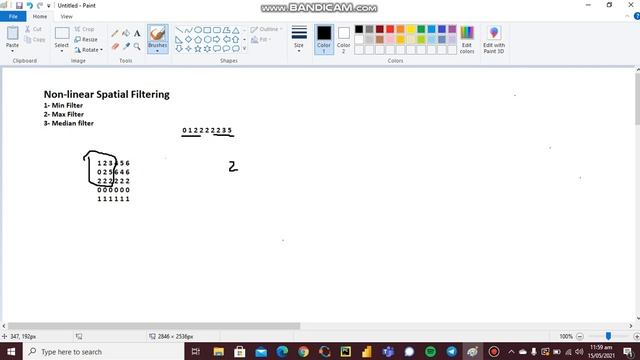Expand the Shapes gallery more arrow
This screenshot has height=360, width=640.
coord(244,49)
